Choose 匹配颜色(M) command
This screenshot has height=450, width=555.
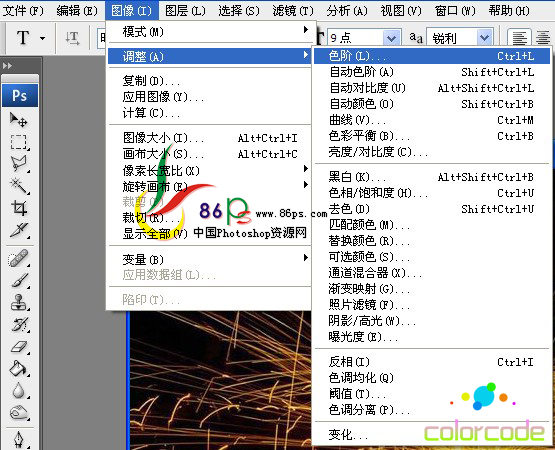pyautogui.click(x=431, y=225)
